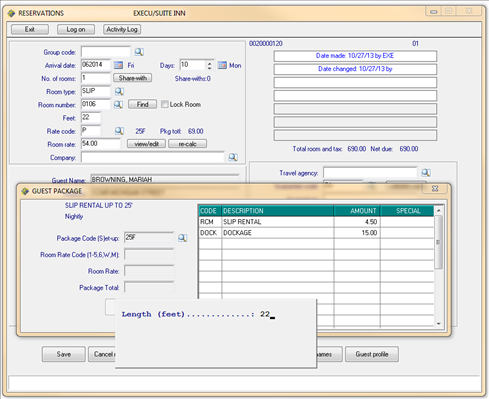Focus the Travel agency field

(x=370, y=172)
